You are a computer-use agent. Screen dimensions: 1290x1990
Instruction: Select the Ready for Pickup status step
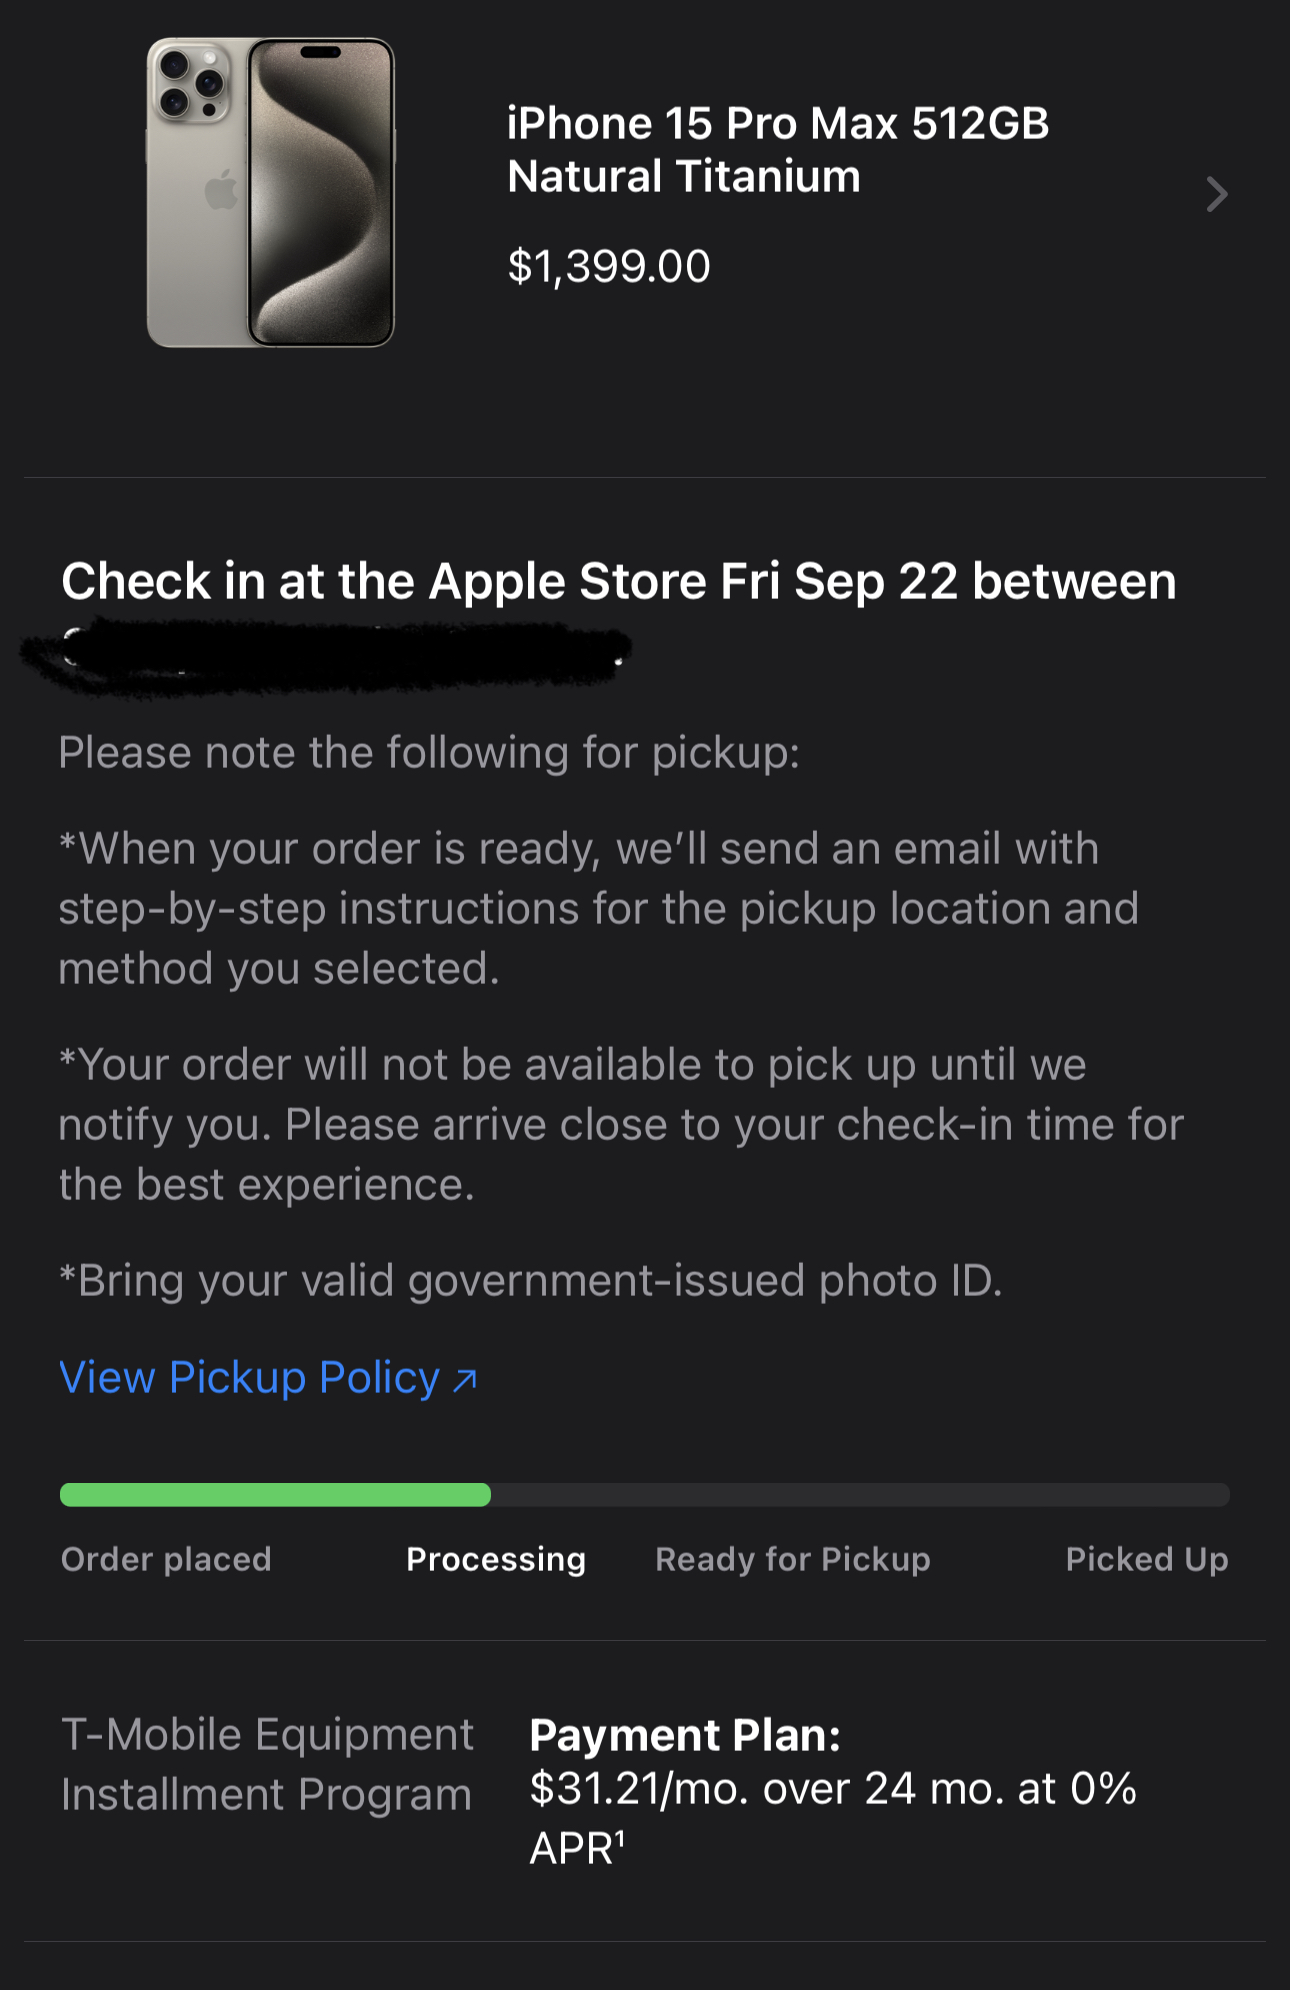point(793,1559)
